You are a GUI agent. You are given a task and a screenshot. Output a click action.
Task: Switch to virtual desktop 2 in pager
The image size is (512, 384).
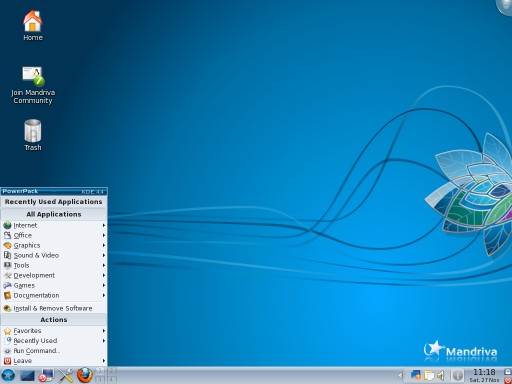pos(112,371)
